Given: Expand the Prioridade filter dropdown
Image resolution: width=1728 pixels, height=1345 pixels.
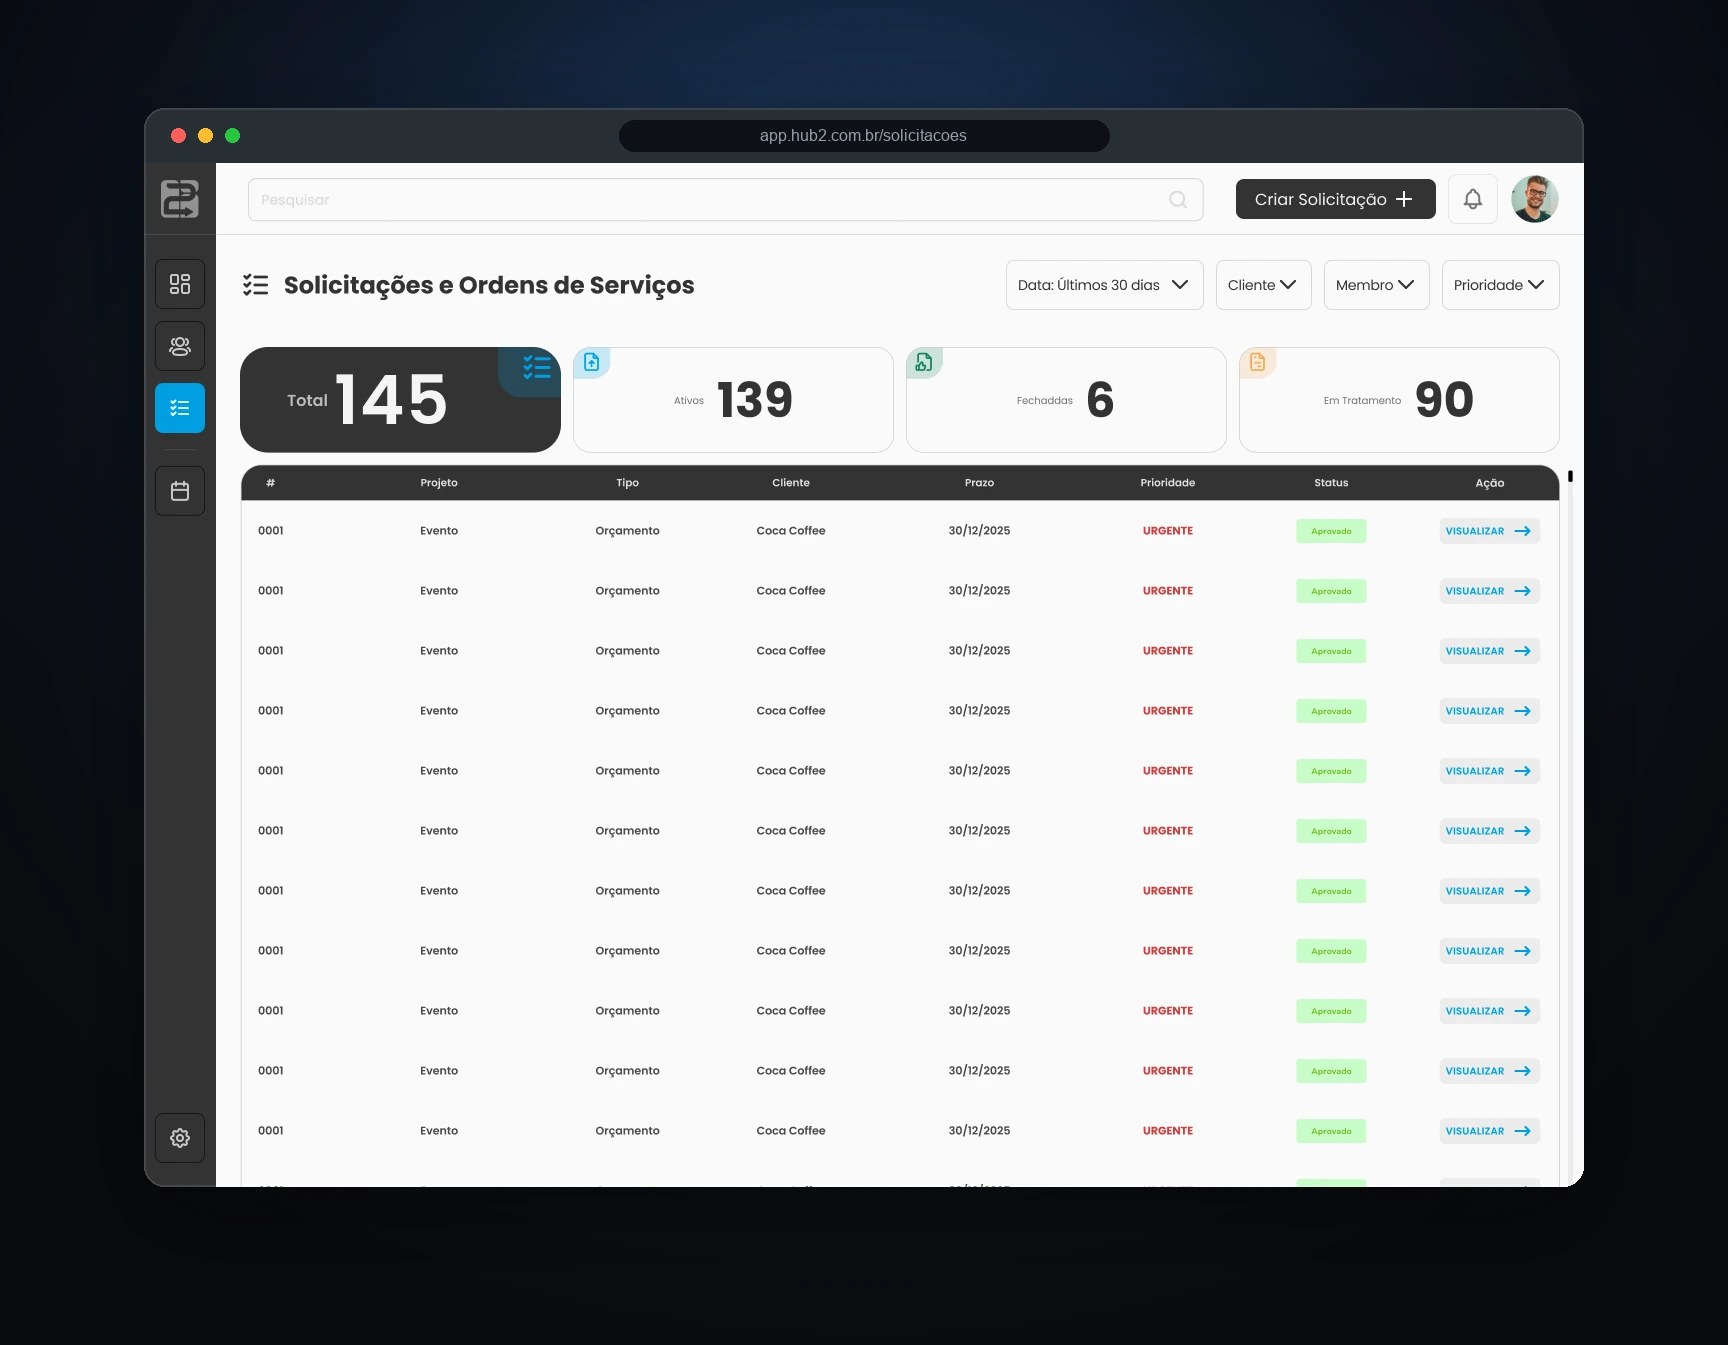Looking at the screenshot, I should point(1500,285).
